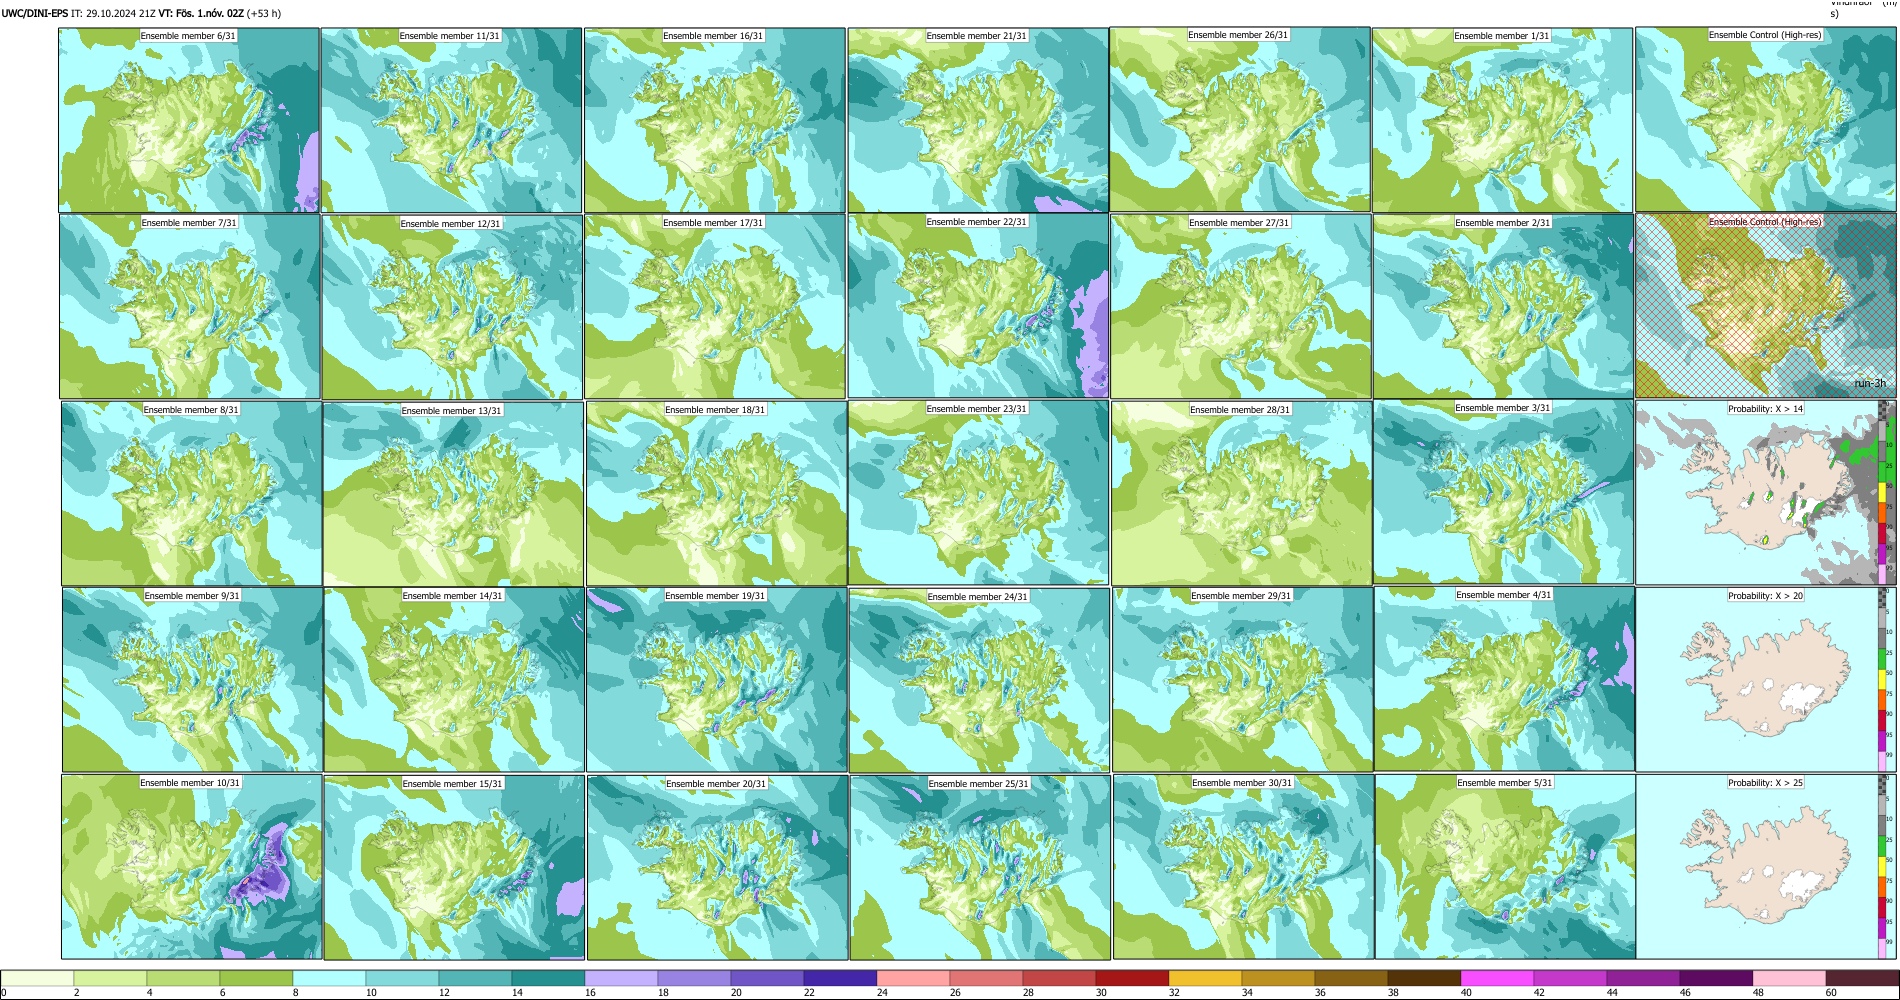Open the Ensemble member 5/31 wind map
Viewport: 1900px width, 1000px height.
[x=1505, y=866]
